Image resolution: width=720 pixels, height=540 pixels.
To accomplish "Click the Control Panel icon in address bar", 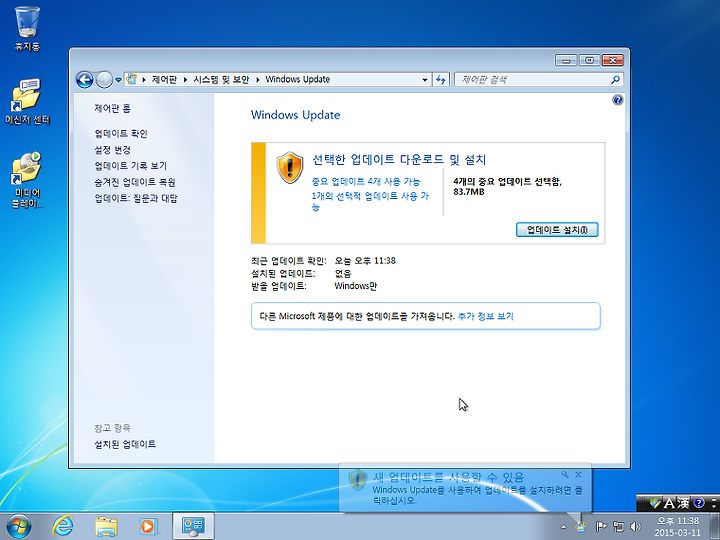I will click(x=131, y=79).
